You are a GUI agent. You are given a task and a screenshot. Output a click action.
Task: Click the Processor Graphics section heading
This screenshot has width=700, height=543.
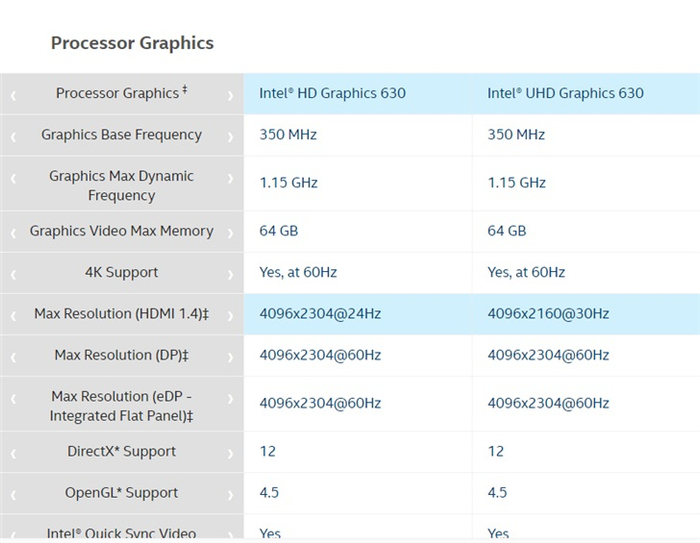coord(132,43)
